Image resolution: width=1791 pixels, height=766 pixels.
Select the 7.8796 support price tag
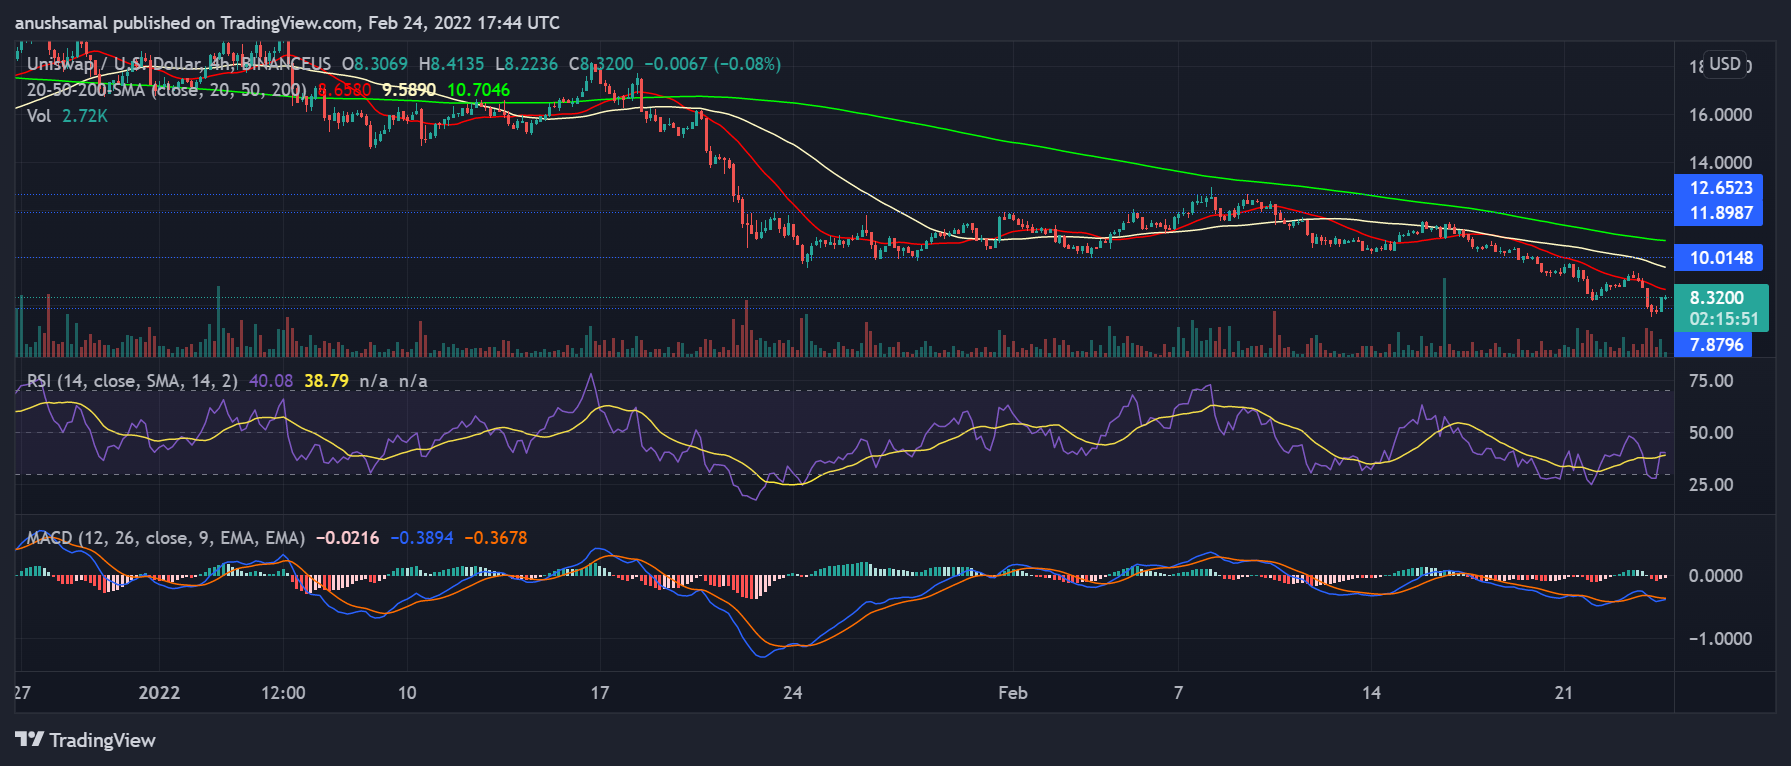point(1716,345)
